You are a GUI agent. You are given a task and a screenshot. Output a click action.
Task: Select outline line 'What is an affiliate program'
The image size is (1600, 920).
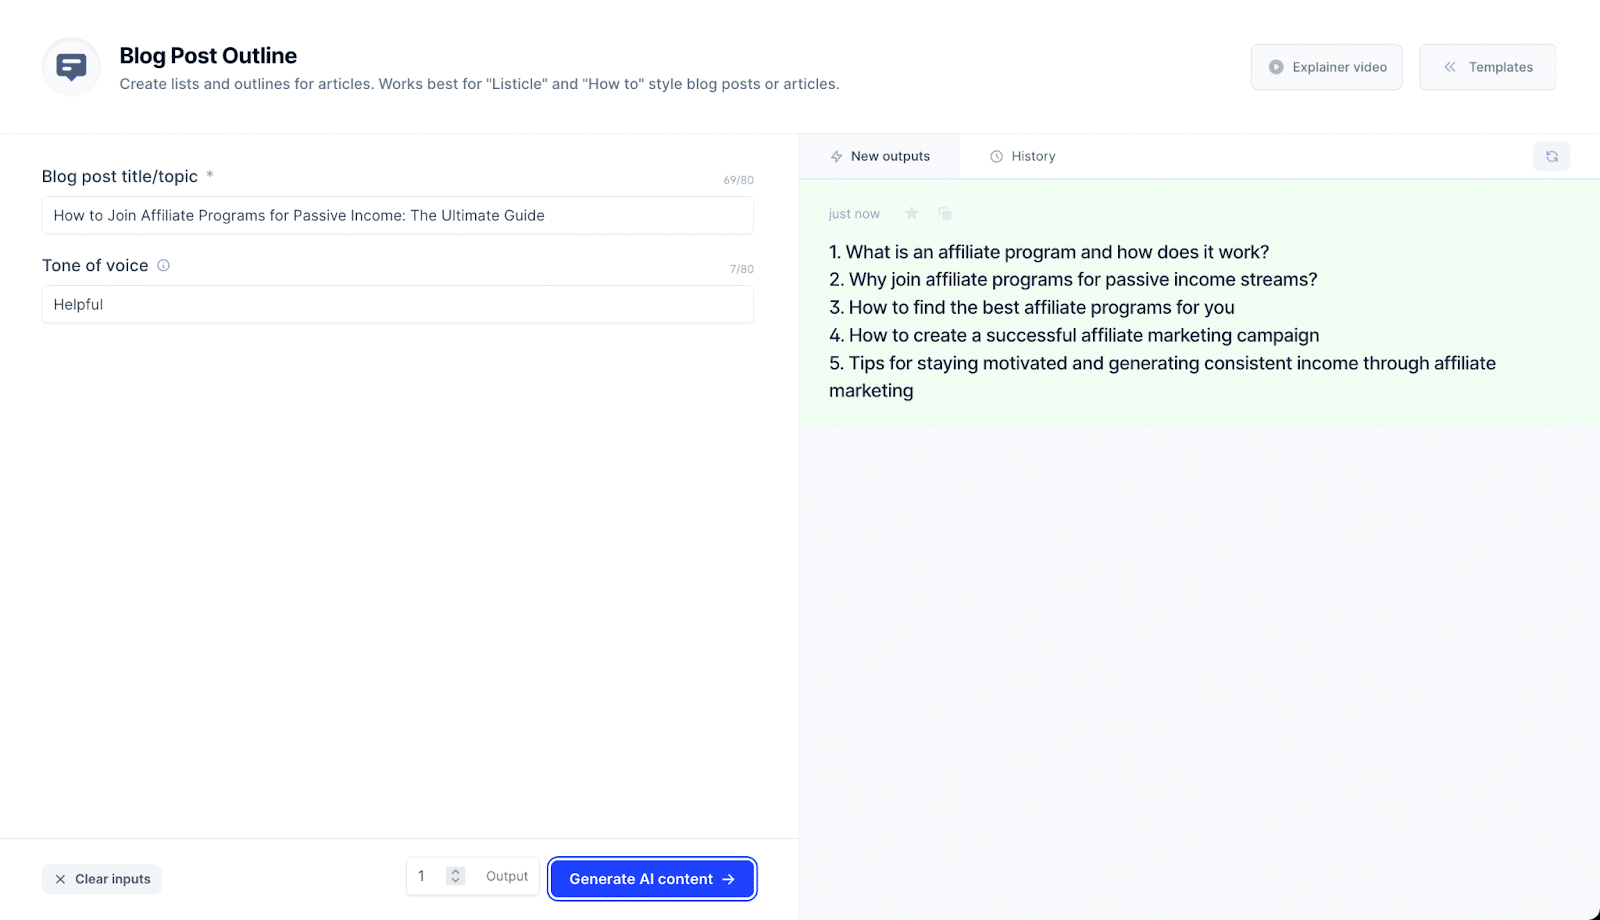[x=1049, y=252]
